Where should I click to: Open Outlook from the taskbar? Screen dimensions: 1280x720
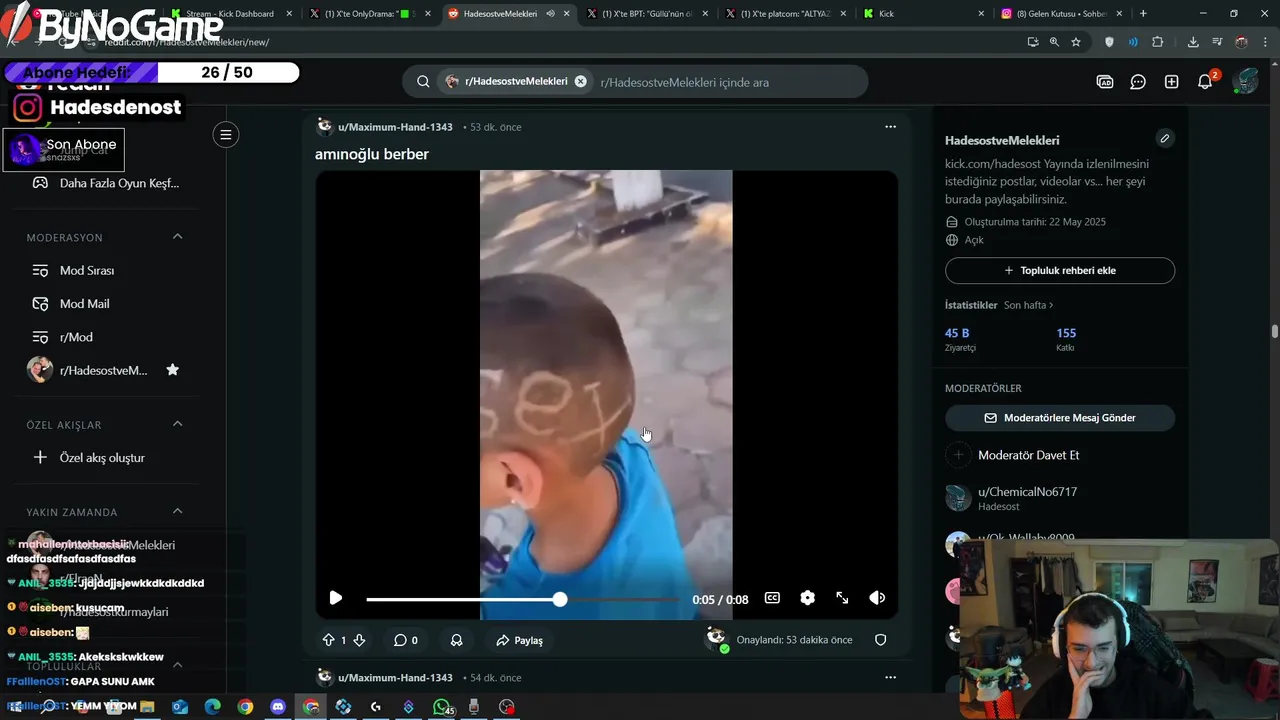[x=180, y=707]
